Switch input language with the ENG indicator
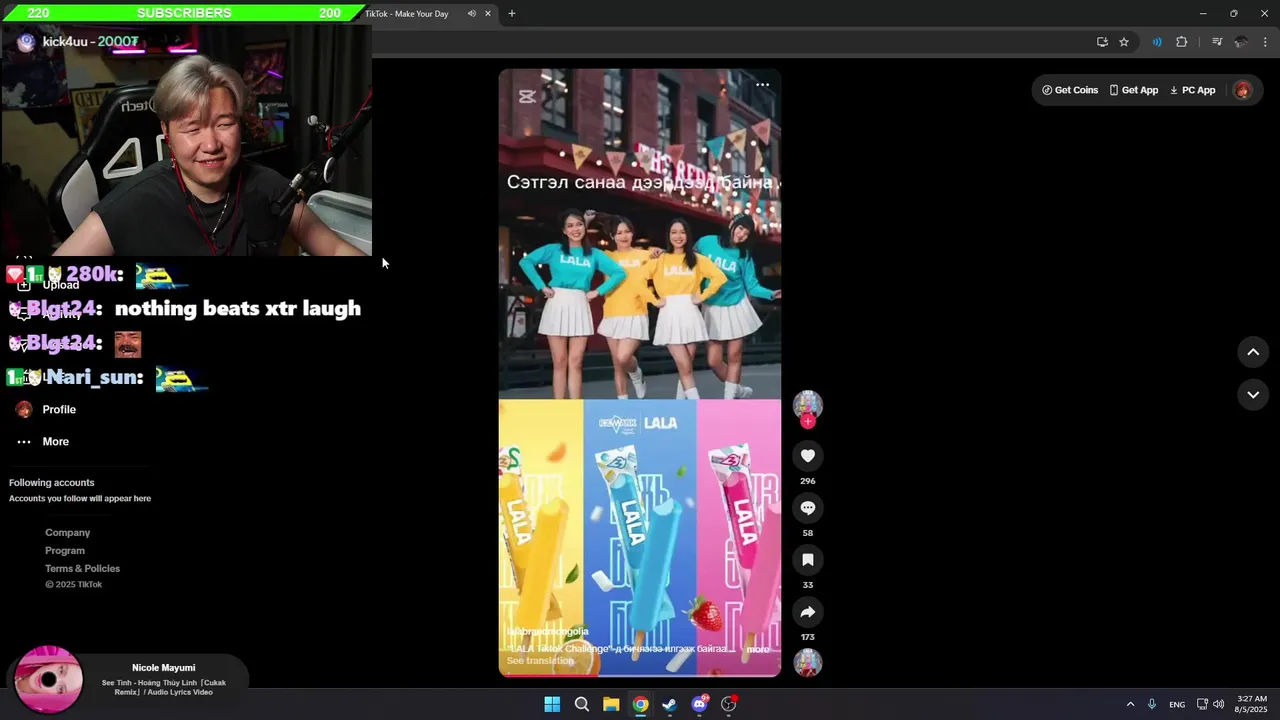The image size is (1280, 720). (1177, 704)
